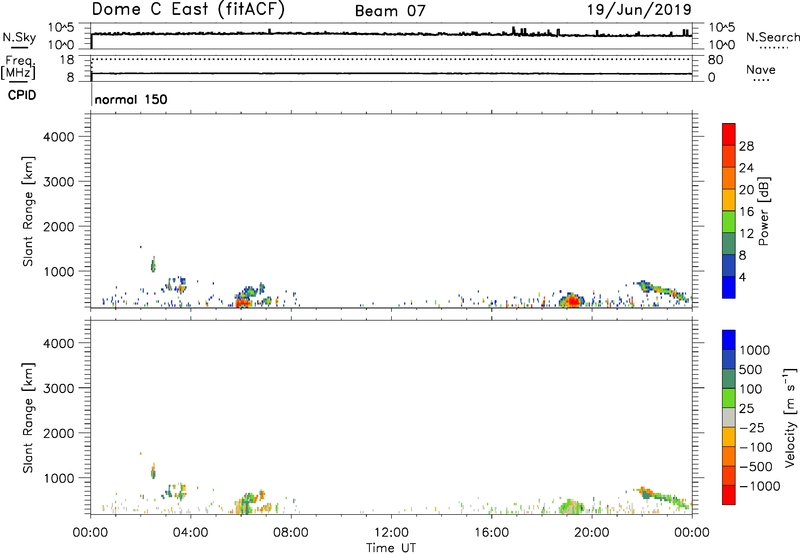Image resolution: width=800 pixels, height=554 pixels.
Task: Click the '20:00' time axis tick label
Action: pyautogui.click(x=591, y=533)
